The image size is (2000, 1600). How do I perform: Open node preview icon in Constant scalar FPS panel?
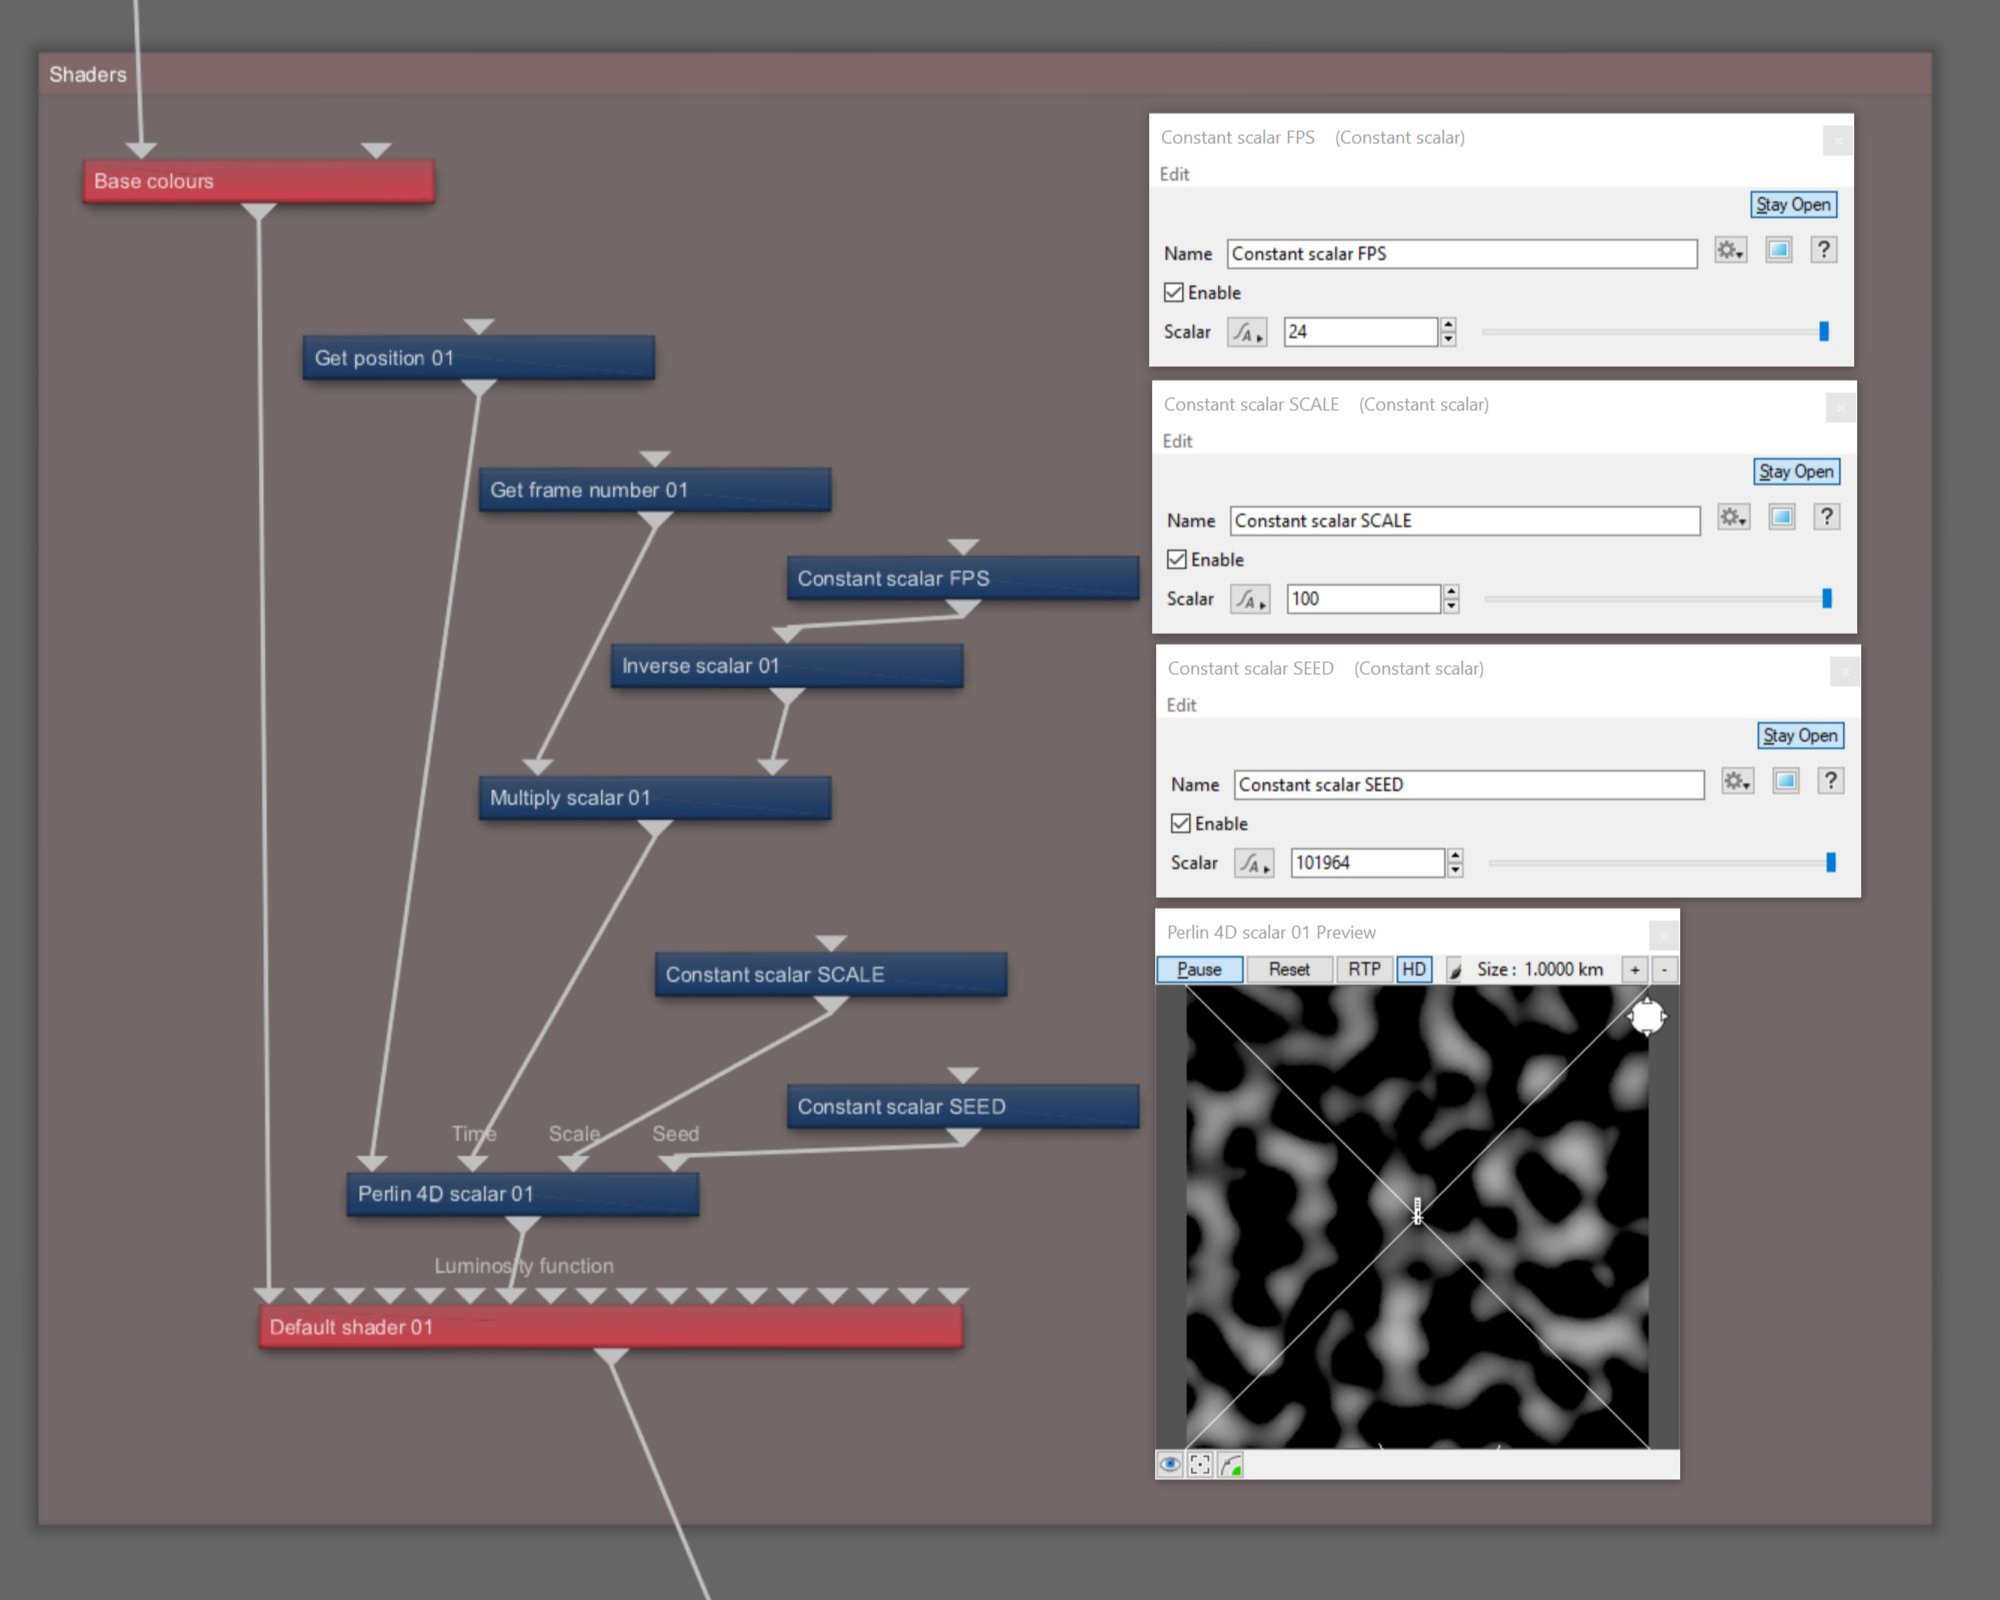coord(1779,251)
